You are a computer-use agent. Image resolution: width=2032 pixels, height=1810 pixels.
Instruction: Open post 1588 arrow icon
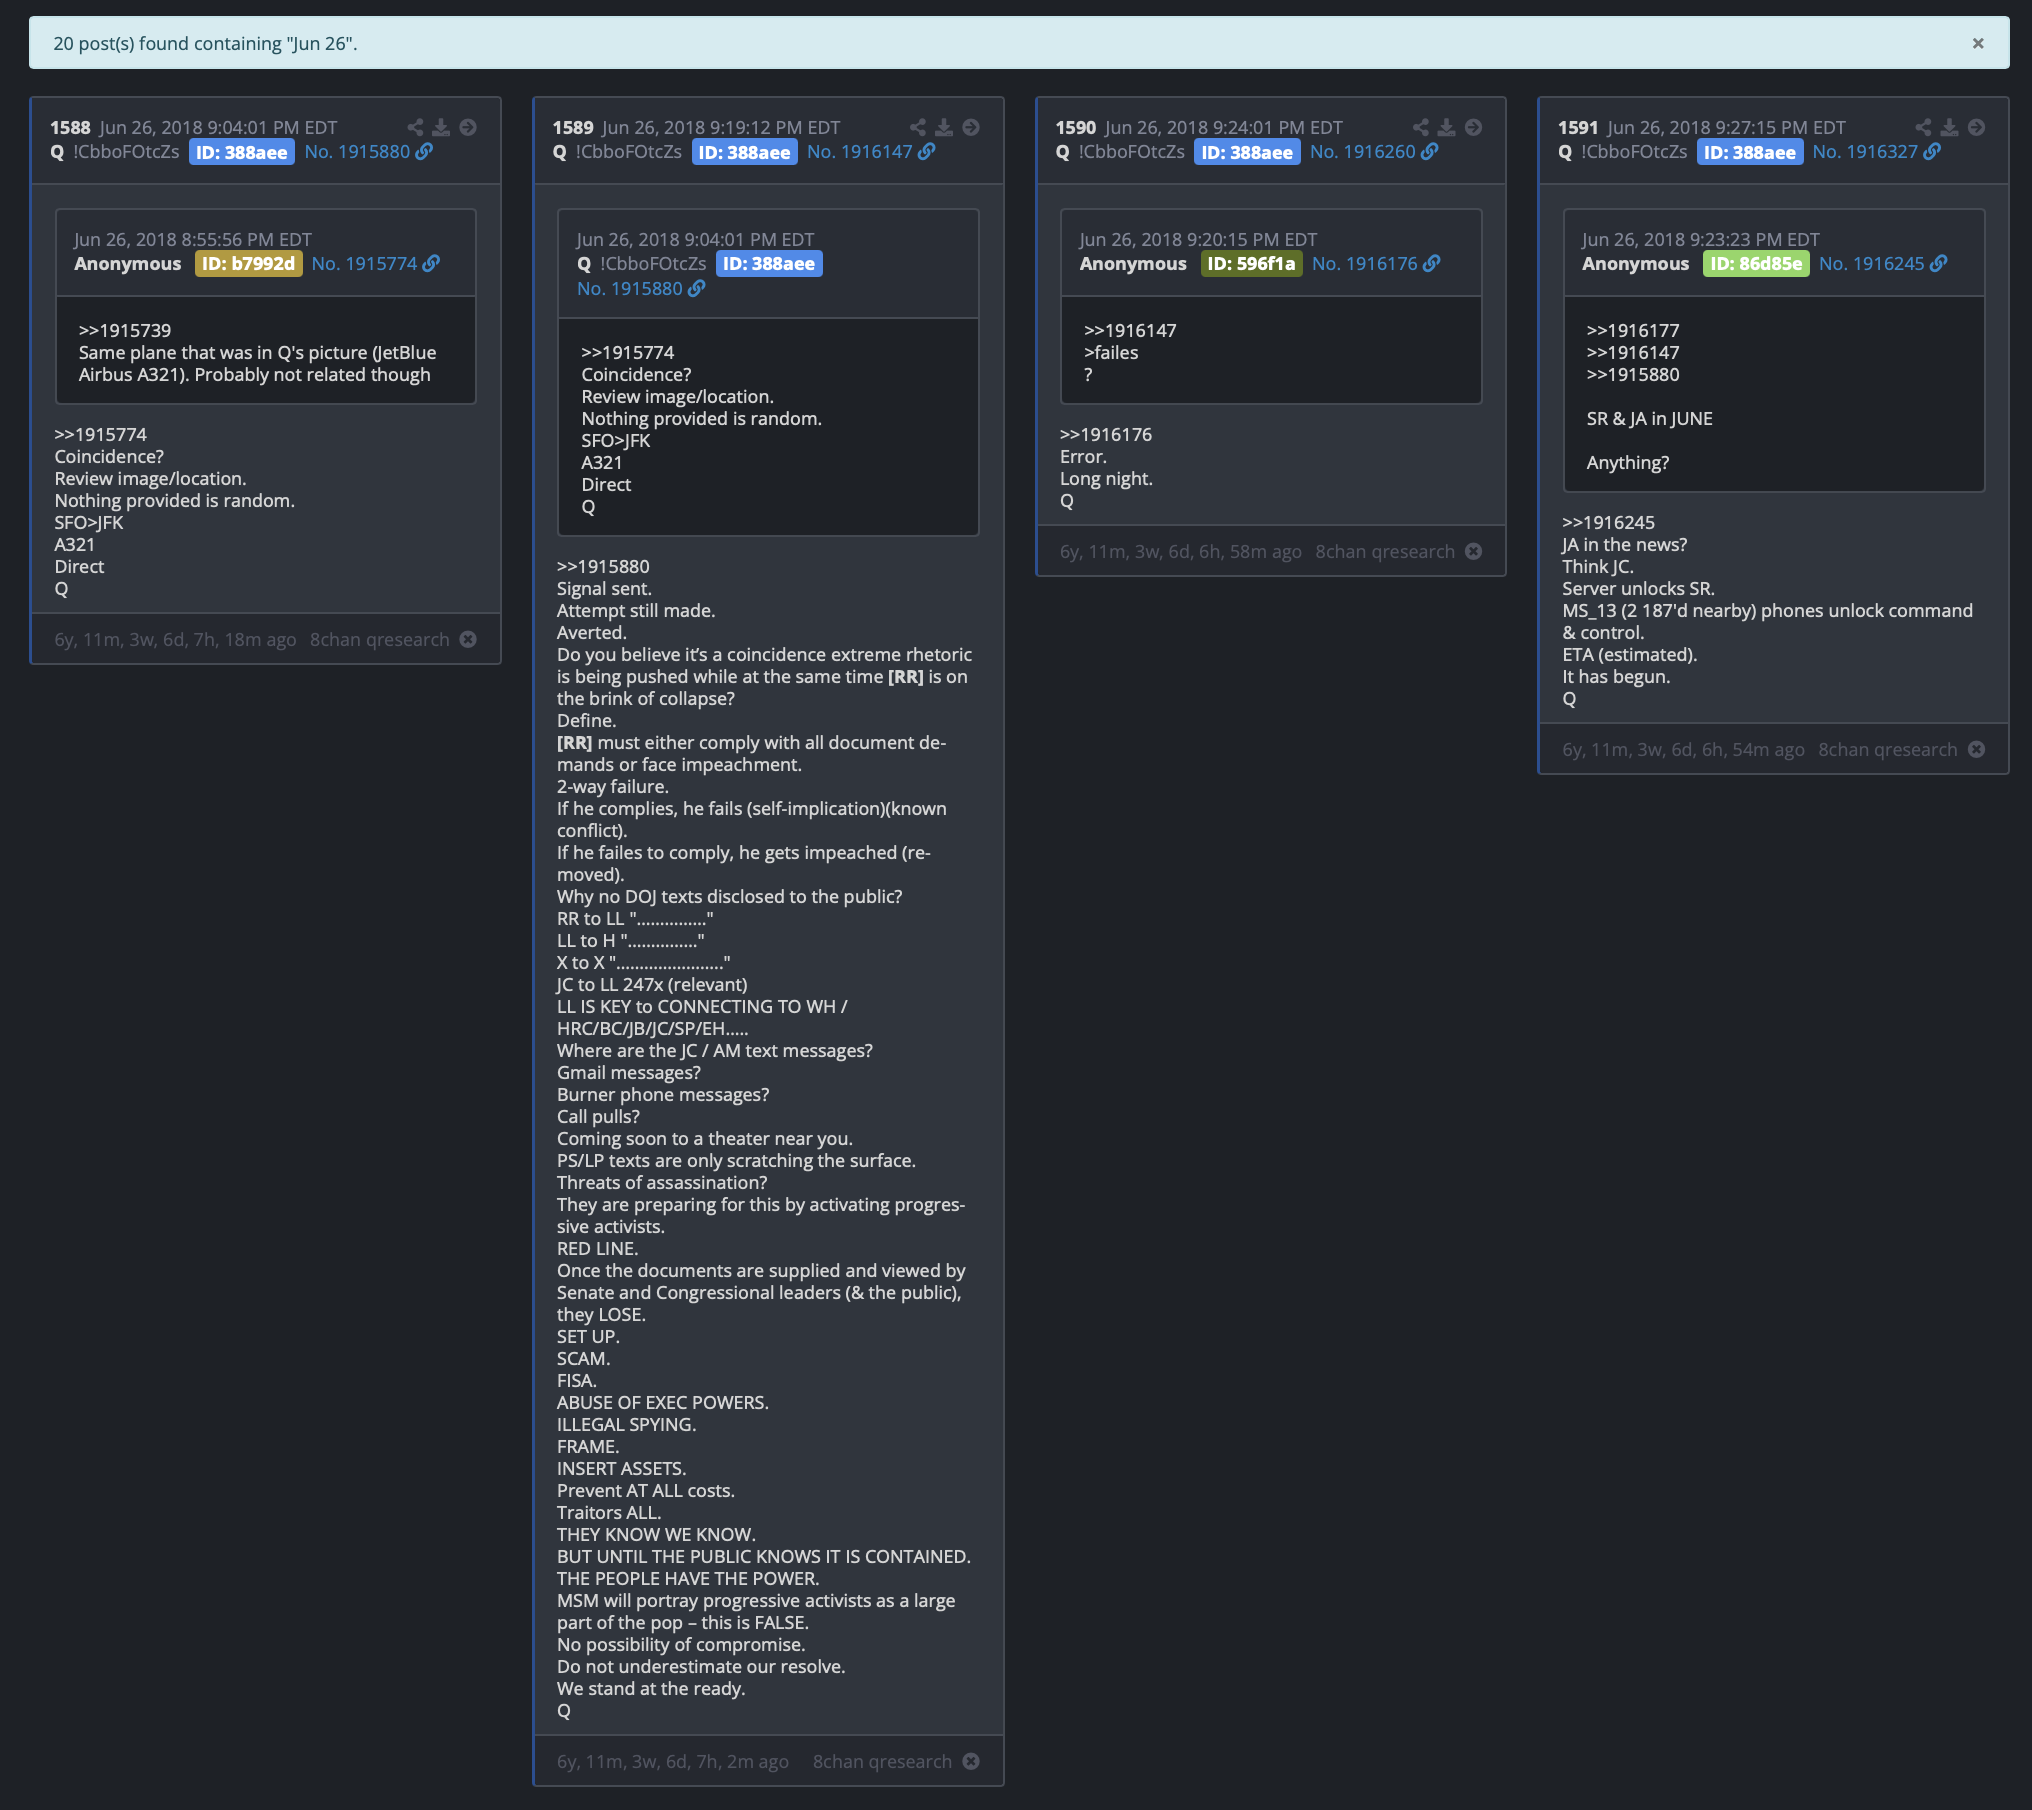(468, 127)
